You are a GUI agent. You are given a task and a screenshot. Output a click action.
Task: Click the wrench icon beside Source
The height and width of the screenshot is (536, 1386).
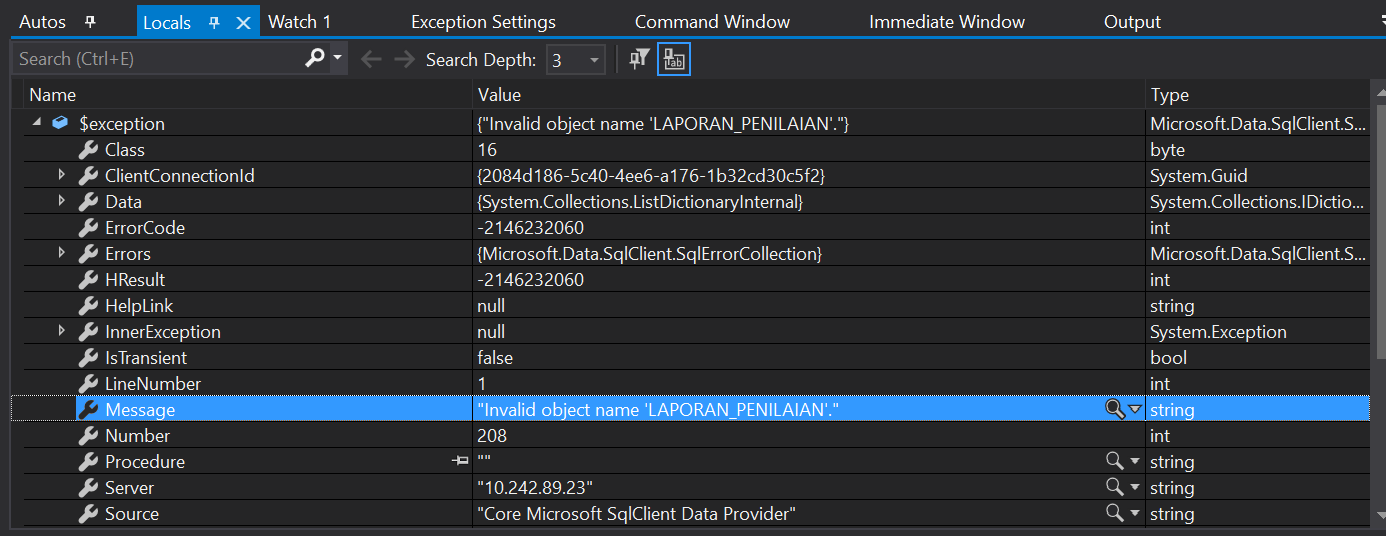coord(88,514)
